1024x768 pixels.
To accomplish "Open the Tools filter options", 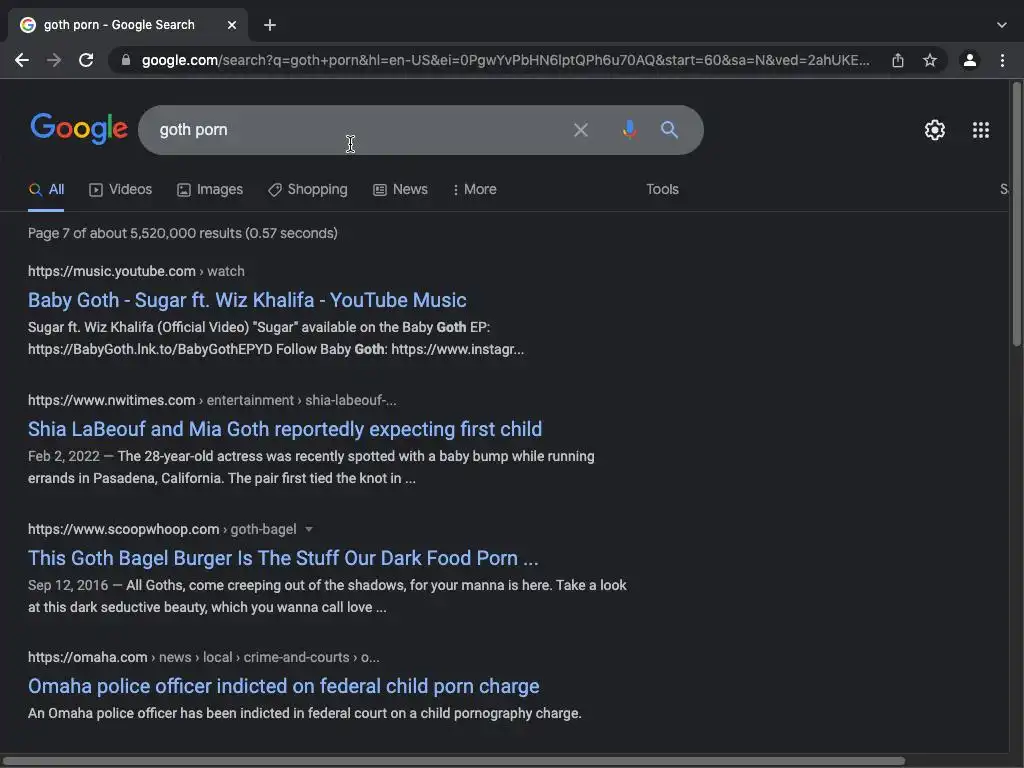I will point(662,189).
